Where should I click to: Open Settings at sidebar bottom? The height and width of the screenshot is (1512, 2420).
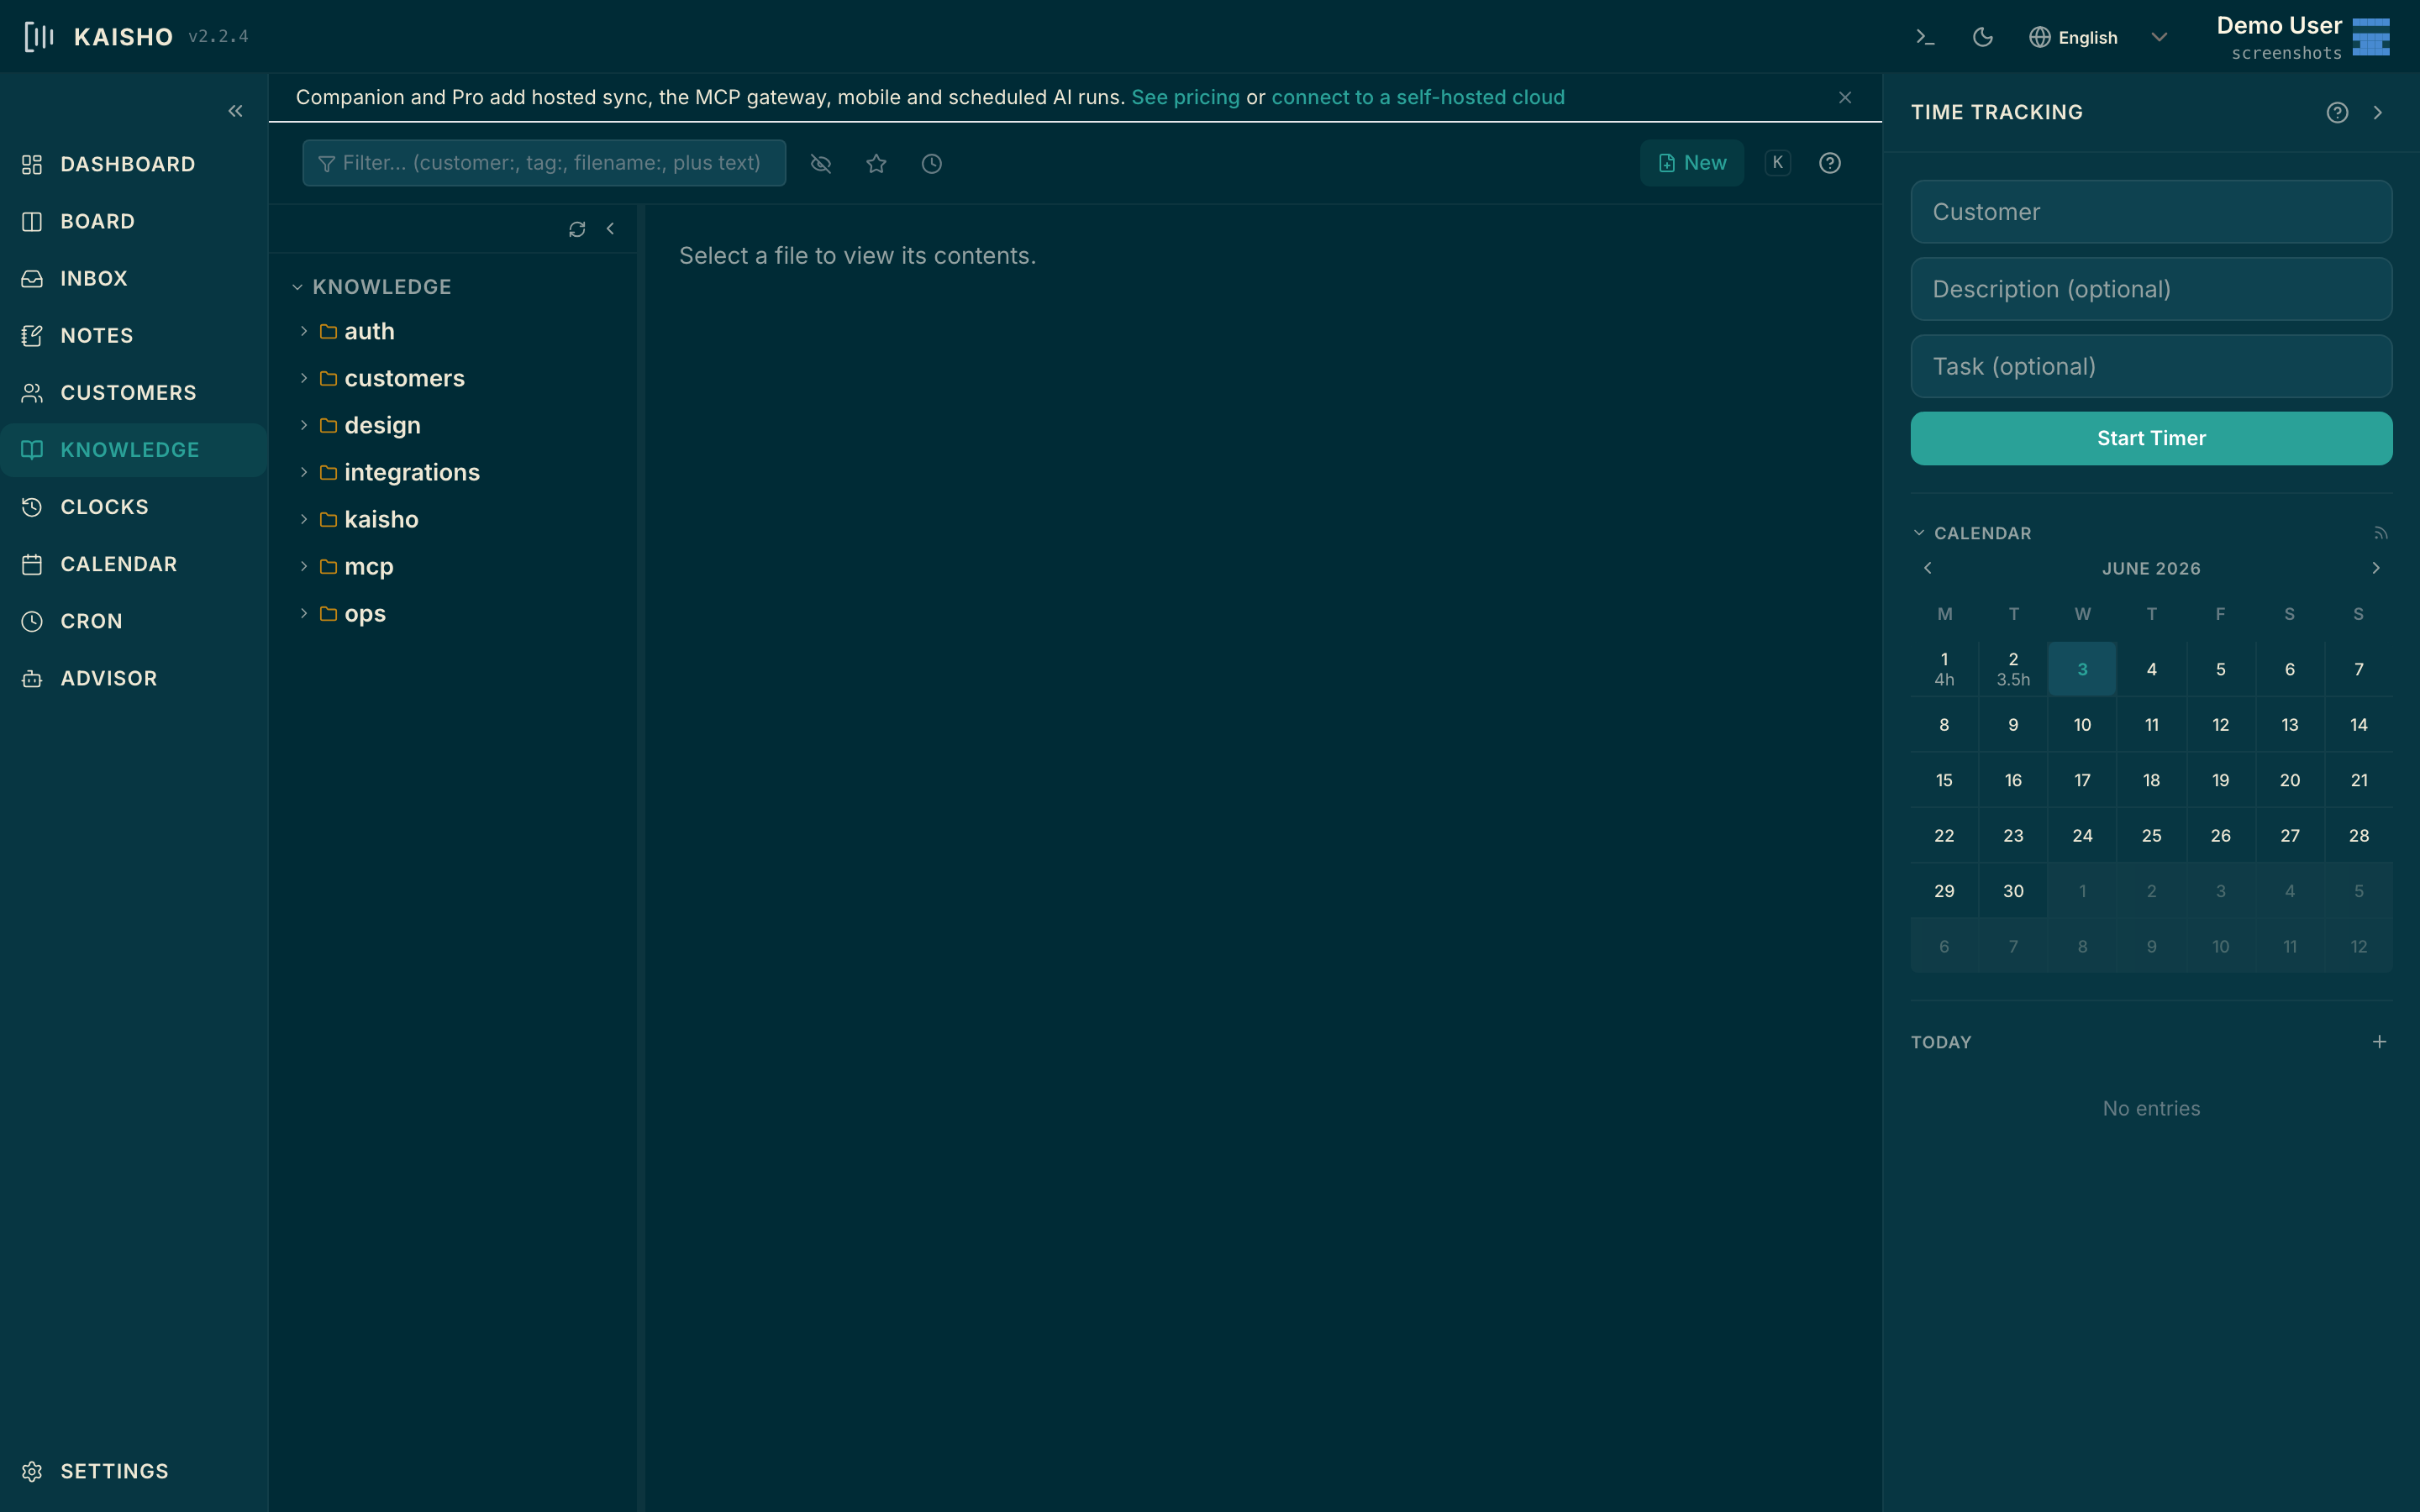134,1471
